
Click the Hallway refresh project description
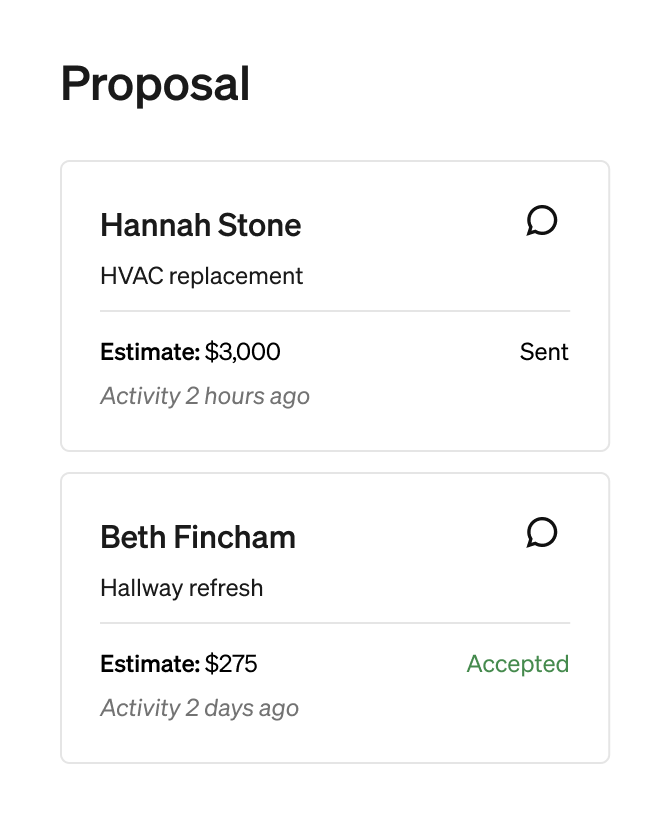pyautogui.click(x=181, y=588)
